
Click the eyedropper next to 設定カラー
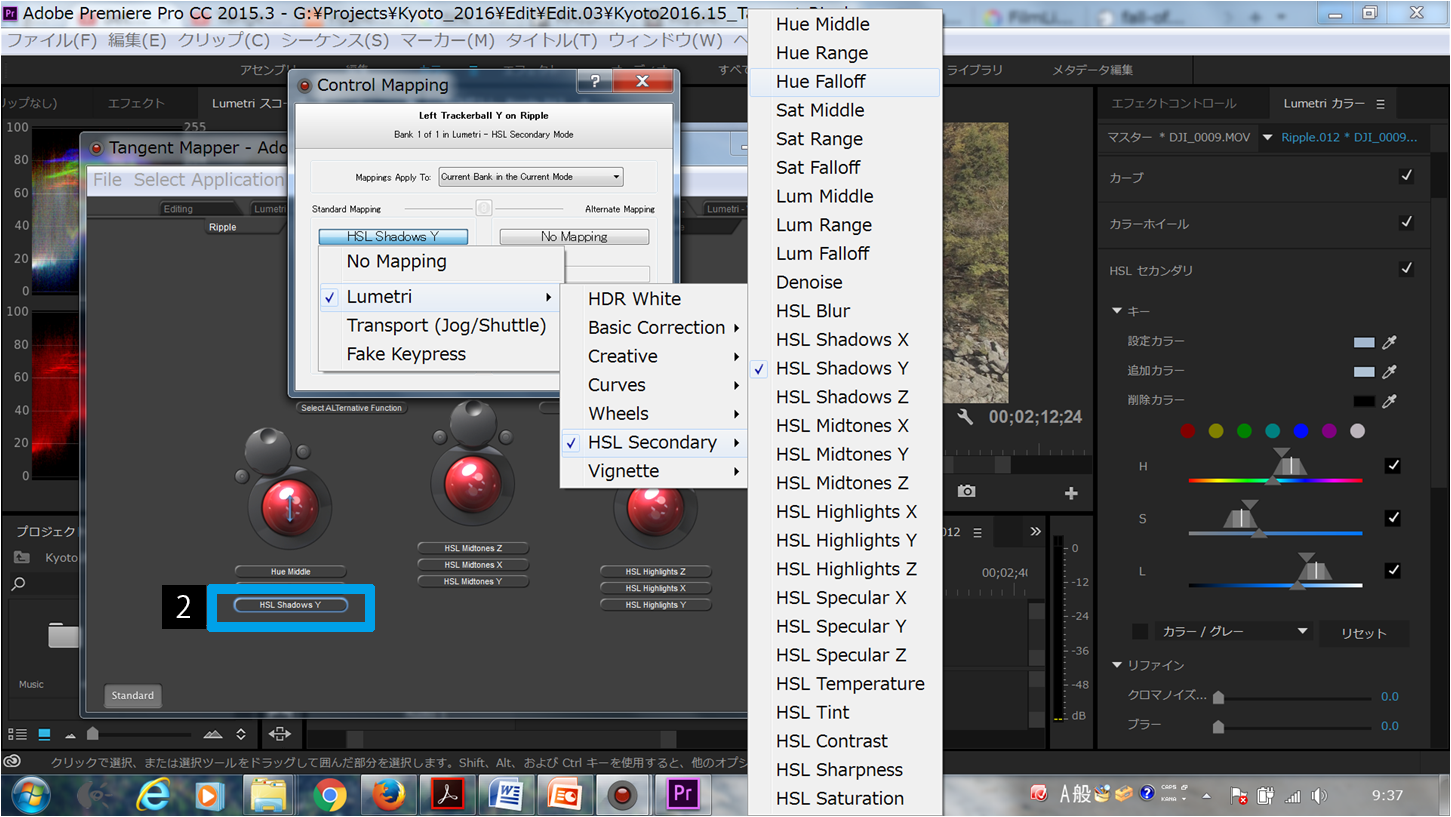[1389, 342]
